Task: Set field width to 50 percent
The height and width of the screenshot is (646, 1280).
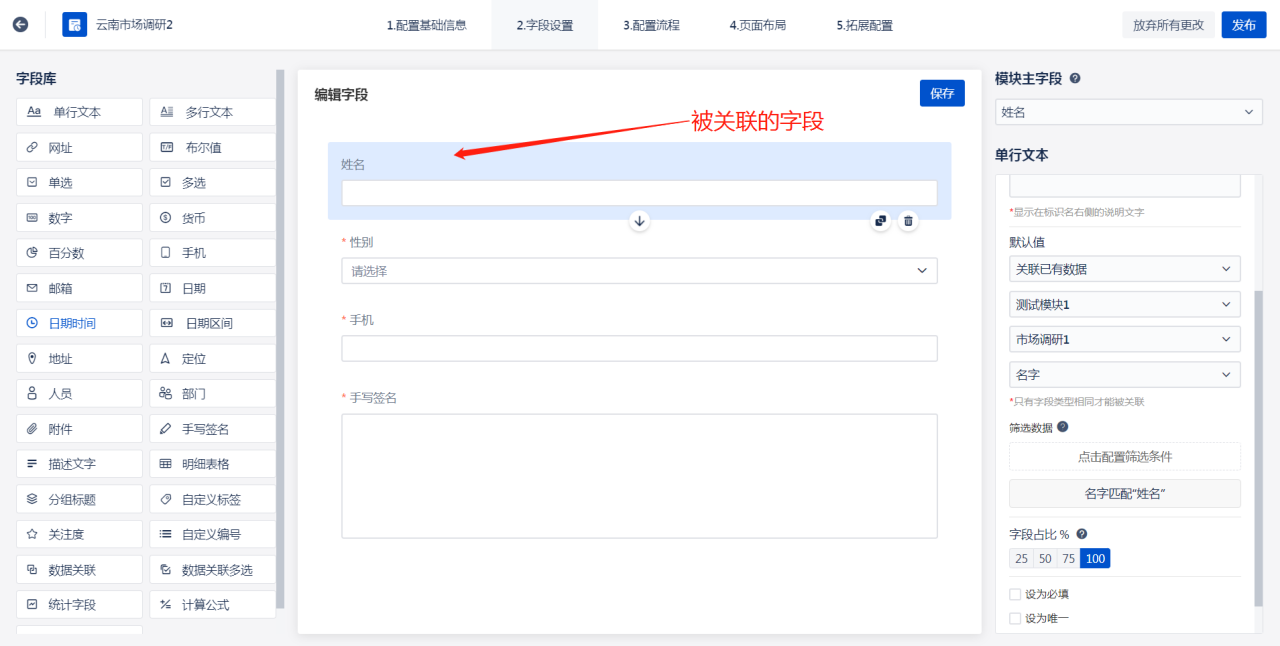Action: coord(1045,558)
